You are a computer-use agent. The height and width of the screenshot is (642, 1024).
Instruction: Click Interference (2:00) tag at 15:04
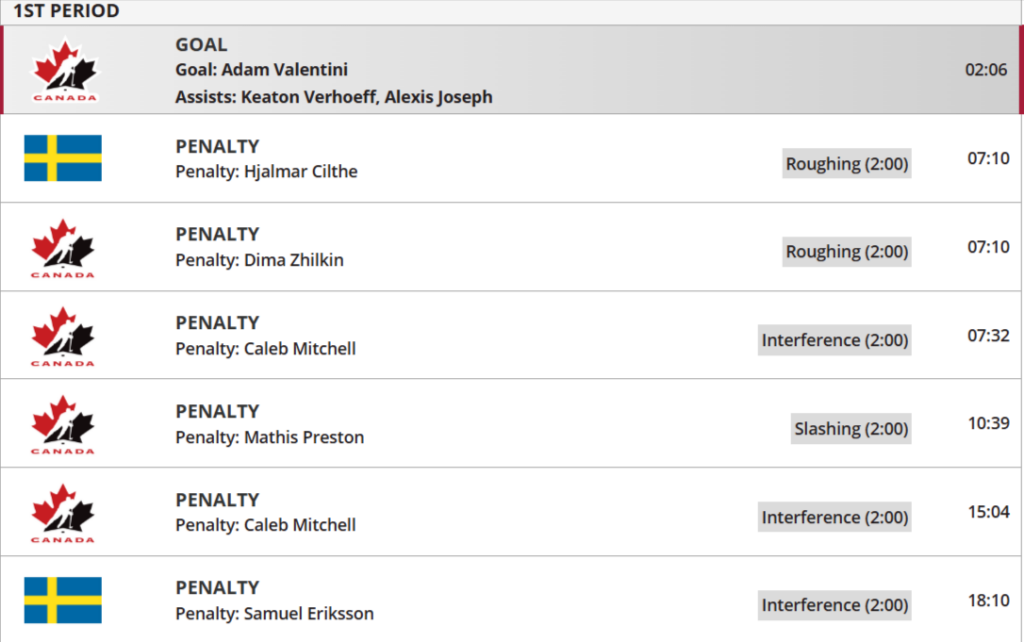point(834,517)
